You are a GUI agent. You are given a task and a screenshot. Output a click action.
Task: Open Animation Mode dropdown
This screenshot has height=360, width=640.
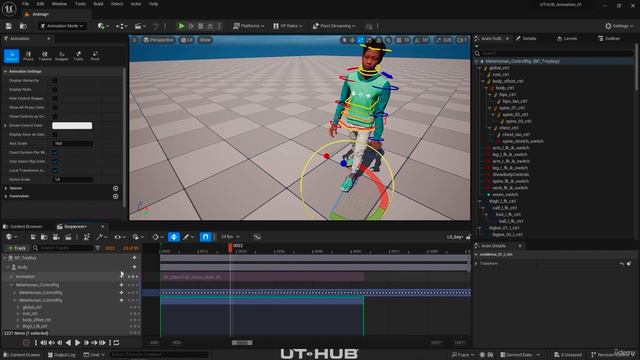[x=62, y=26]
